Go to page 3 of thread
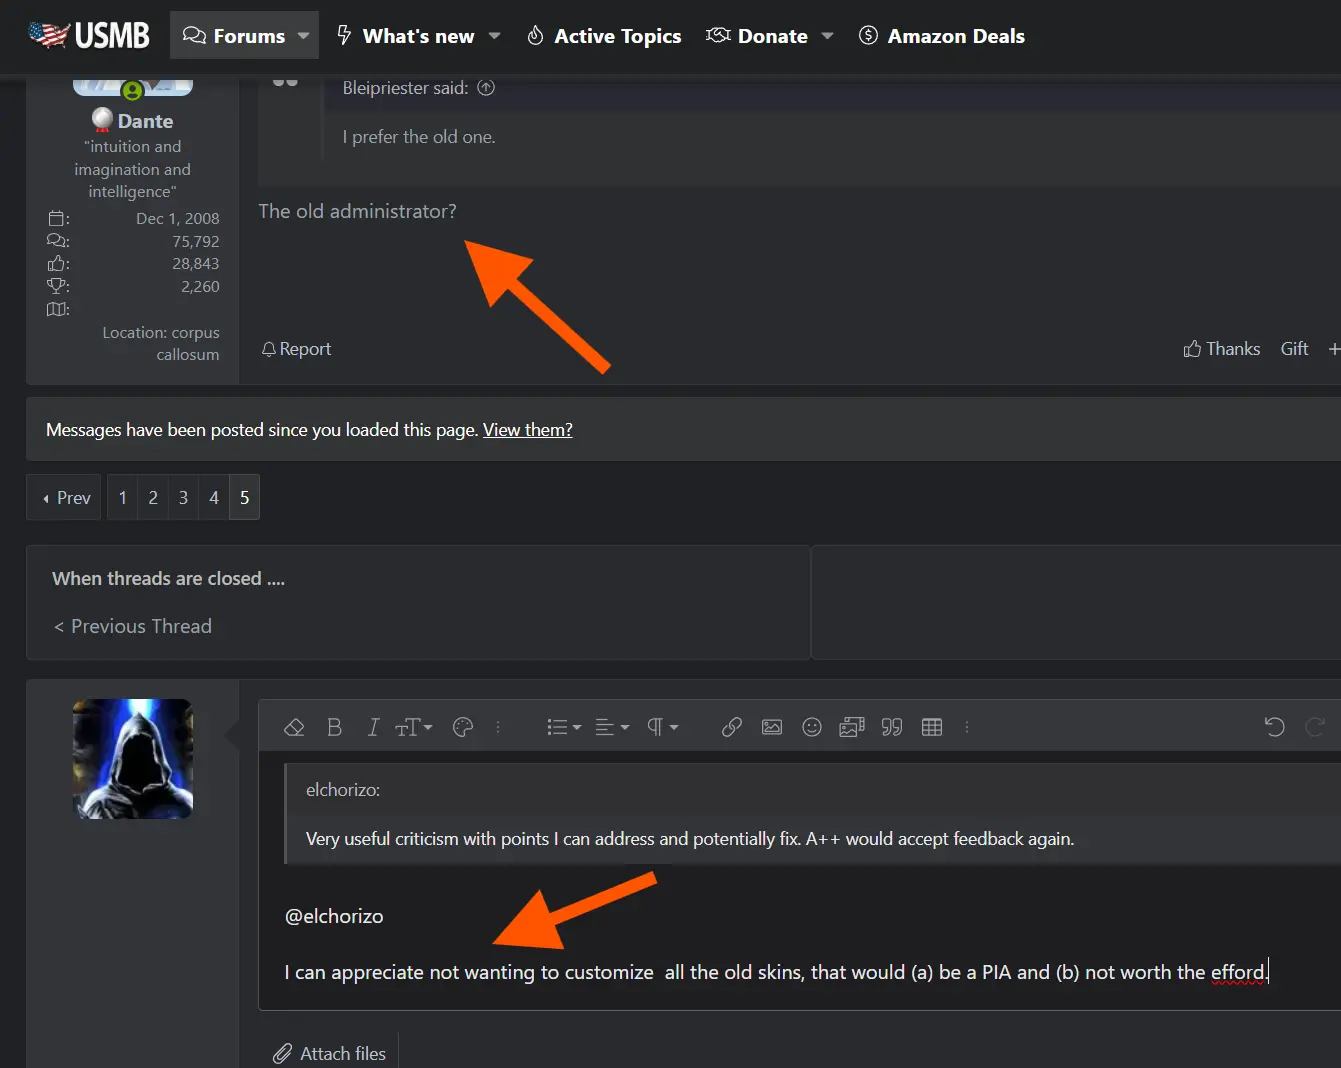Image resolution: width=1341 pixels, height=1068 pixels. click(x=183, y=497)
